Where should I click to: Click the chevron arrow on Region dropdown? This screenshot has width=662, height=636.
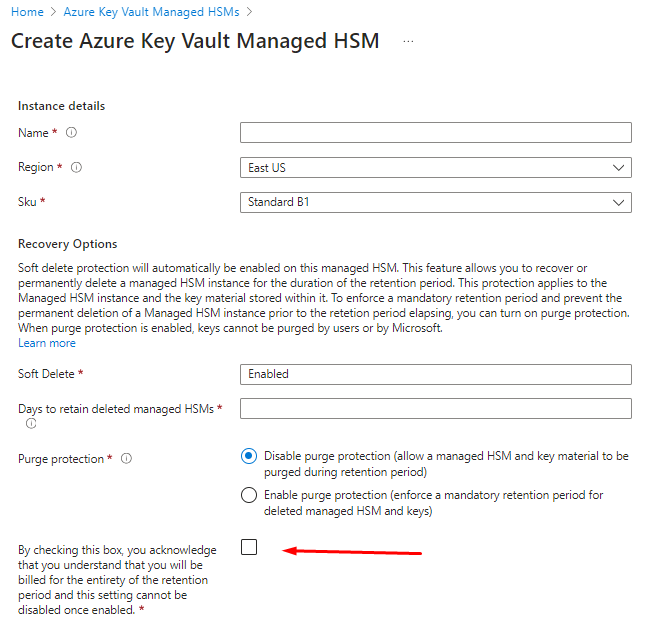click(619, 168)
